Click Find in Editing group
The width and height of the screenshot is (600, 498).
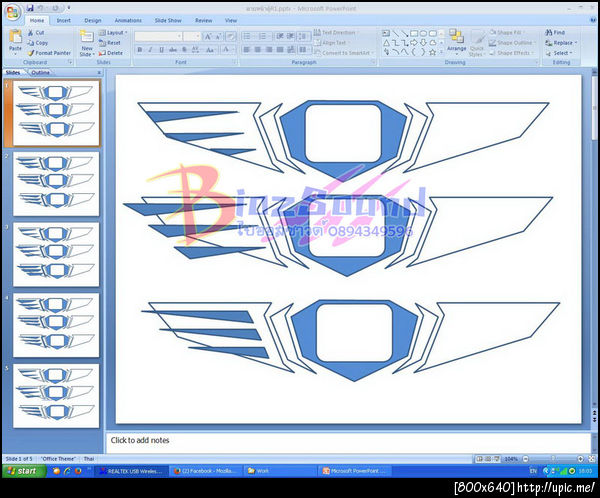[x=555, y=33]
